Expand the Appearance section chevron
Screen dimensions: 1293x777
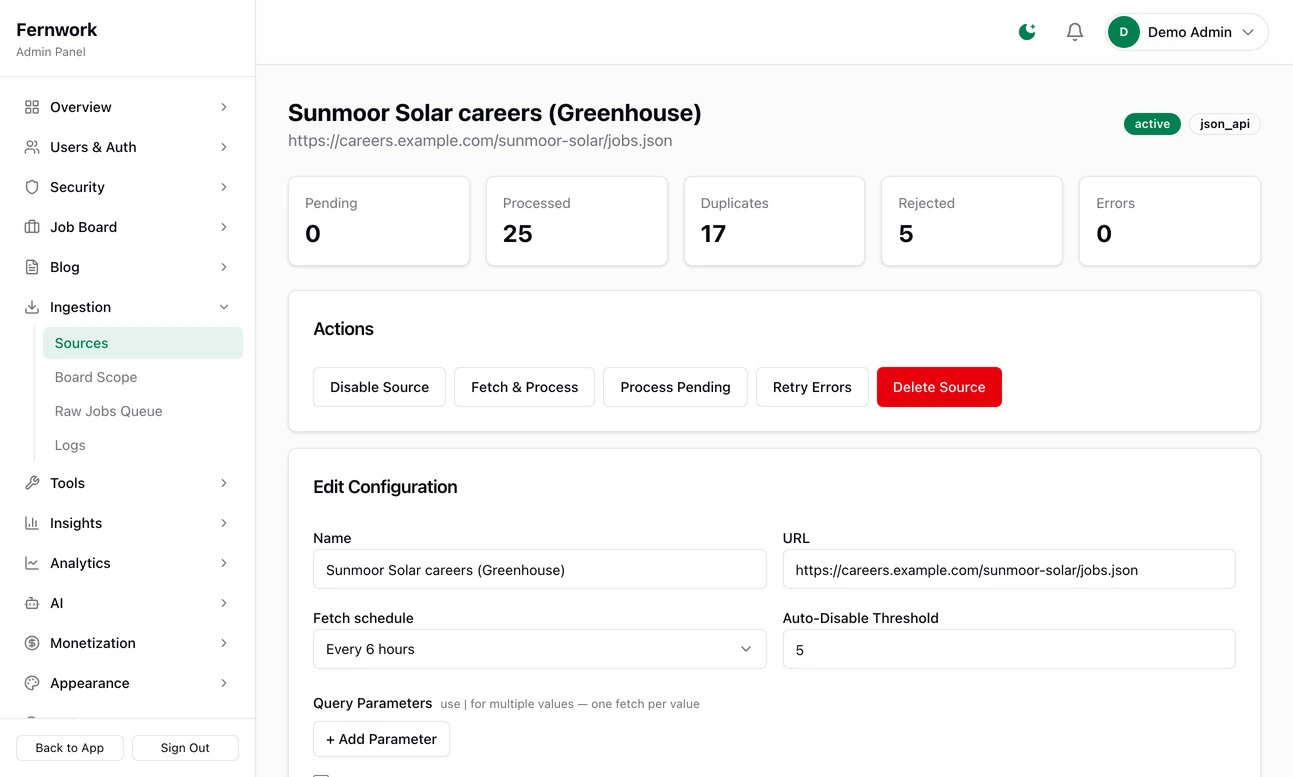224,683
